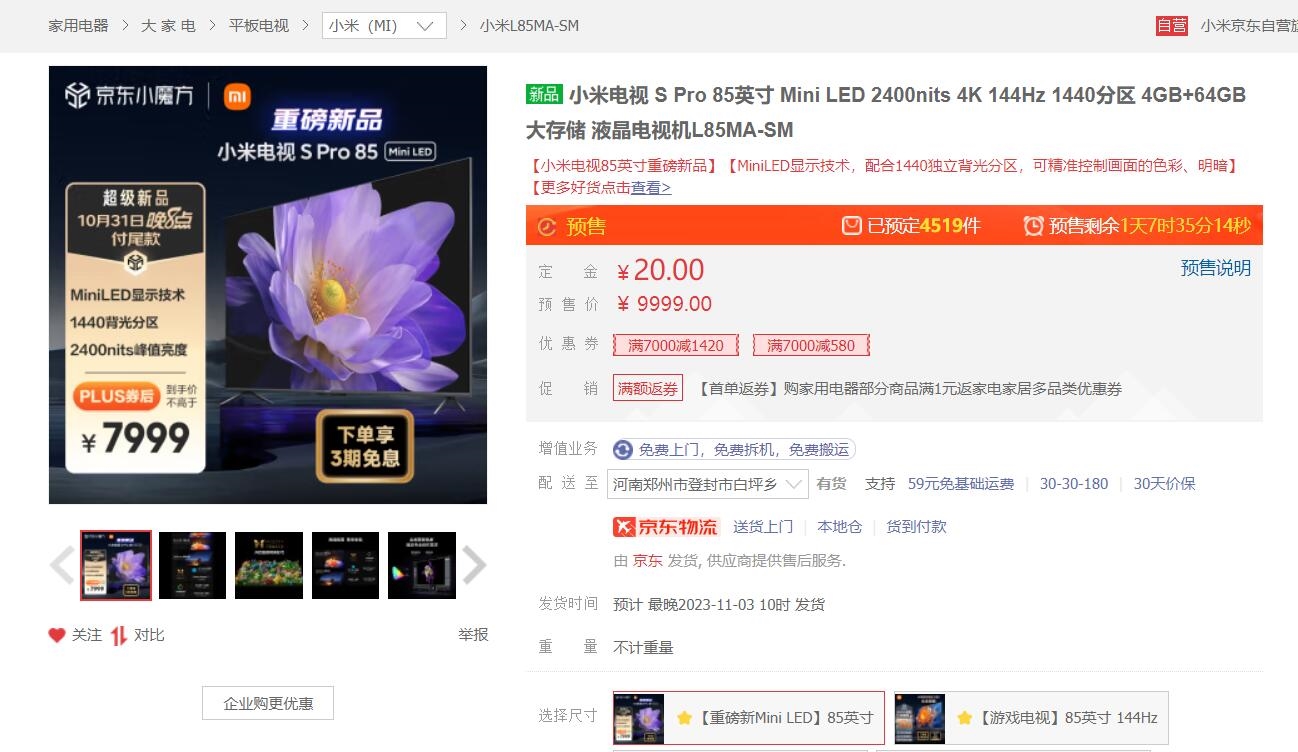Screen dimensions: 1298x752
Task: Click the 自营 badge at top right
Action: [1171, 26]
